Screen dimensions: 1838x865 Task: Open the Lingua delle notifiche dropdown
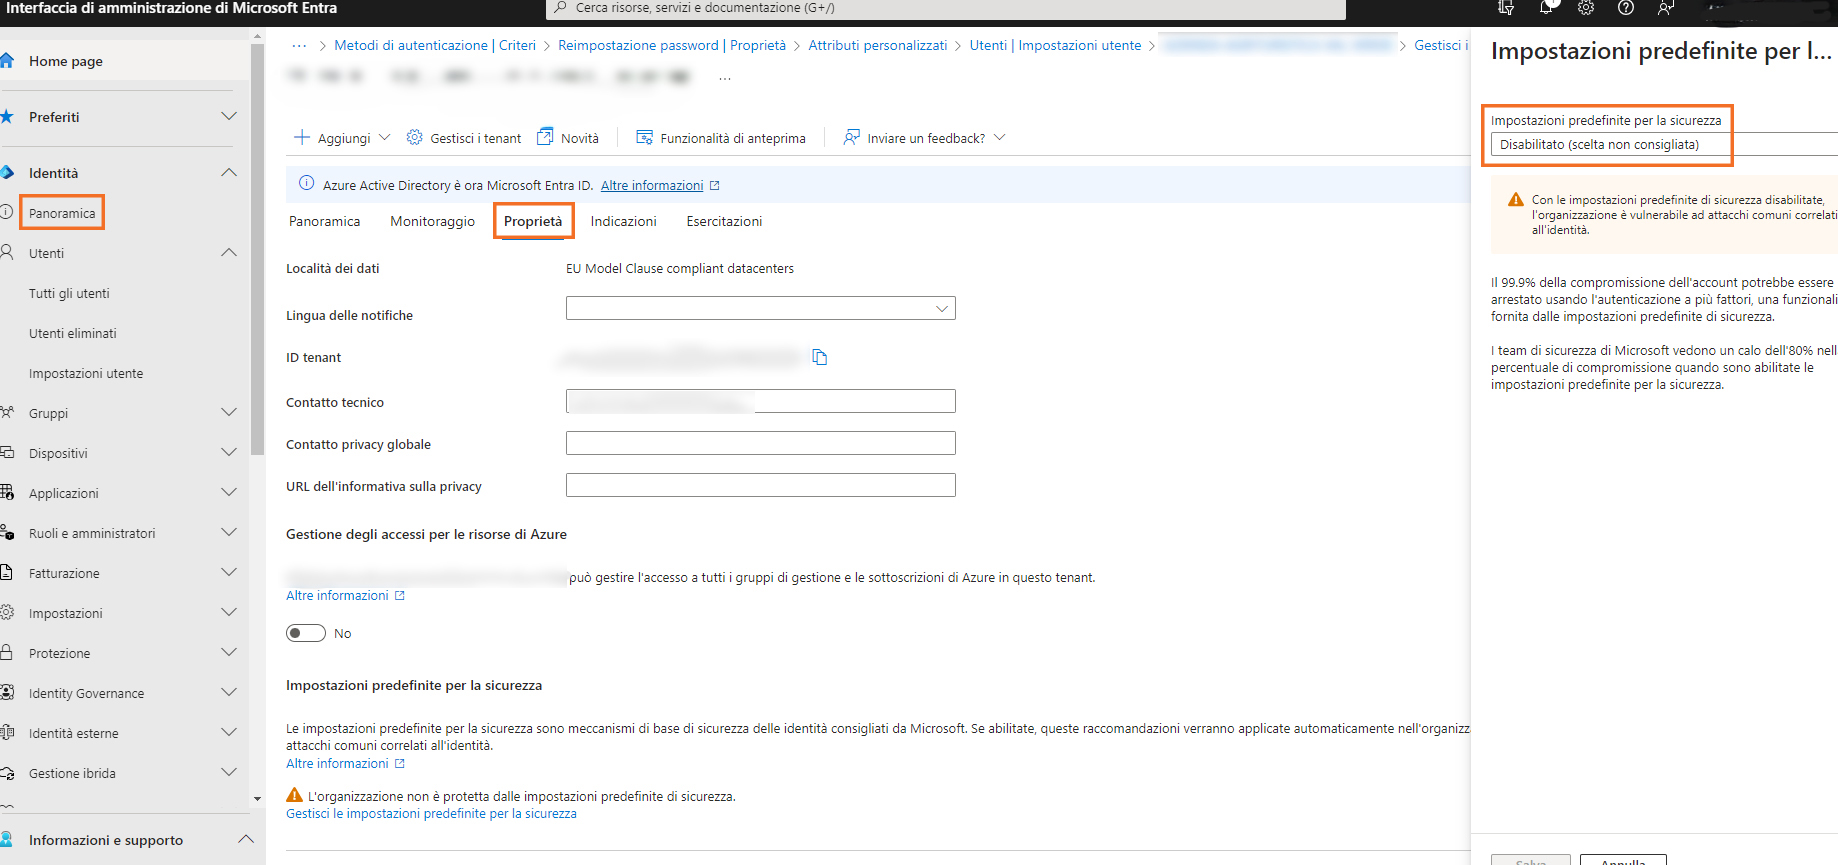pos(761,308)
